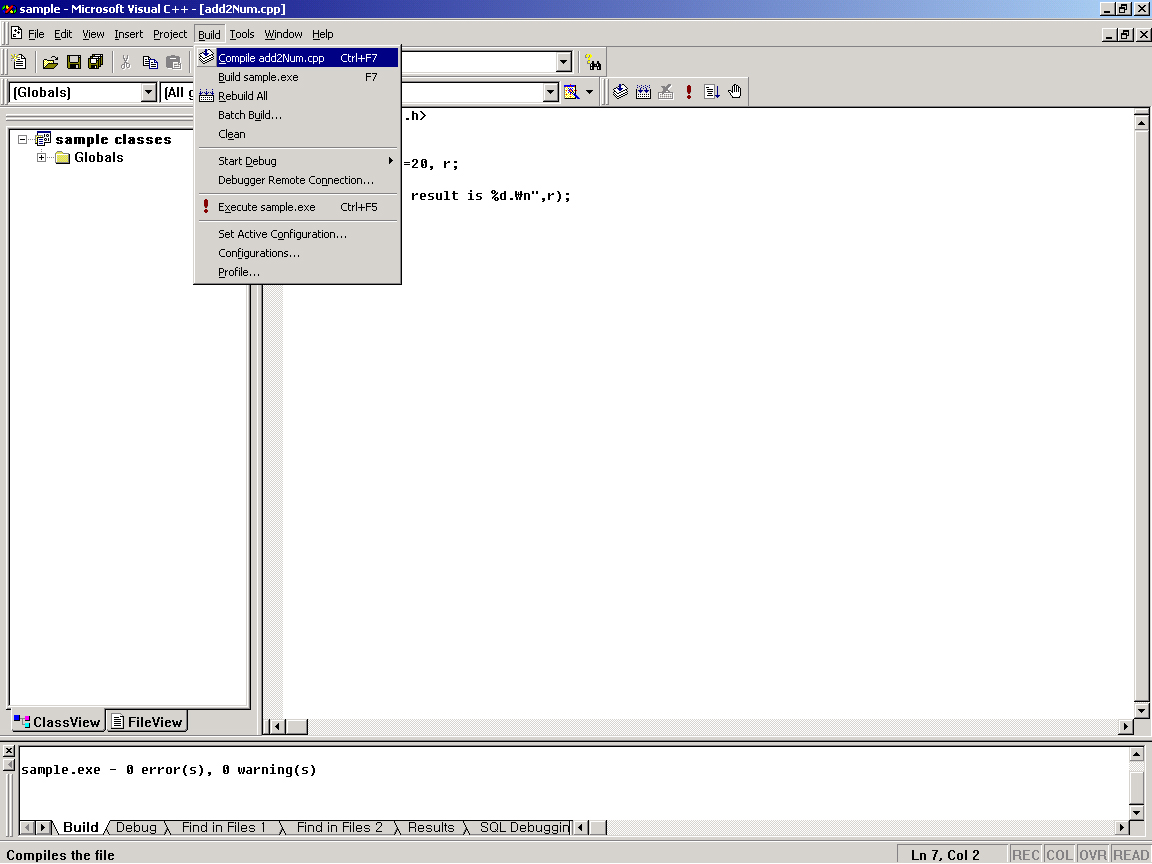Open the (Globals) class combo dropdown
Viewport: 1152px width, 864px height.
[x=148, y=92]
